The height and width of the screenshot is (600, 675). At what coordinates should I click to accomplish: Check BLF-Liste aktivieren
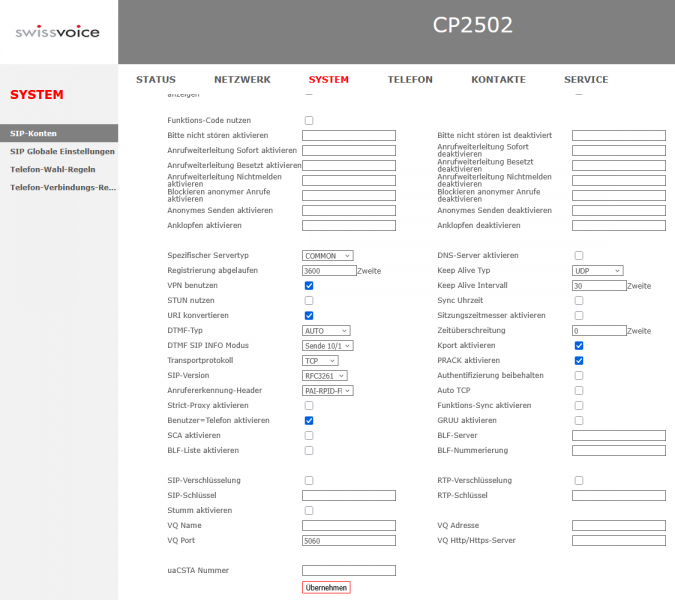pyautogui.click(x=309, y=451)
